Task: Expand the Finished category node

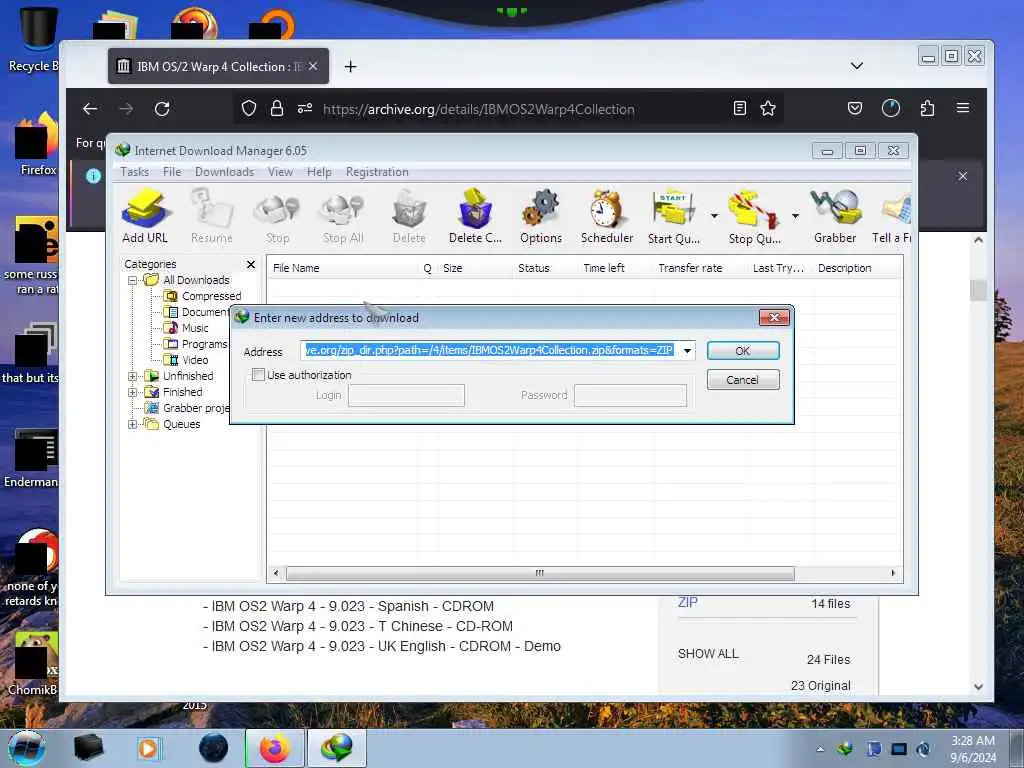Action: pyautogui.click(x=133, y=392)
